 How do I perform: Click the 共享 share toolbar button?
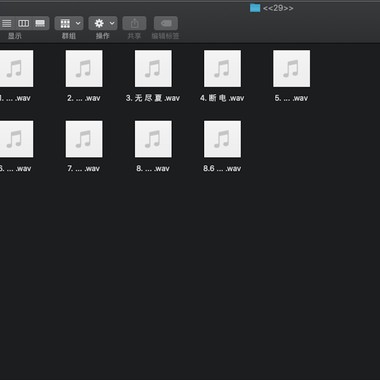click(134, 23)
